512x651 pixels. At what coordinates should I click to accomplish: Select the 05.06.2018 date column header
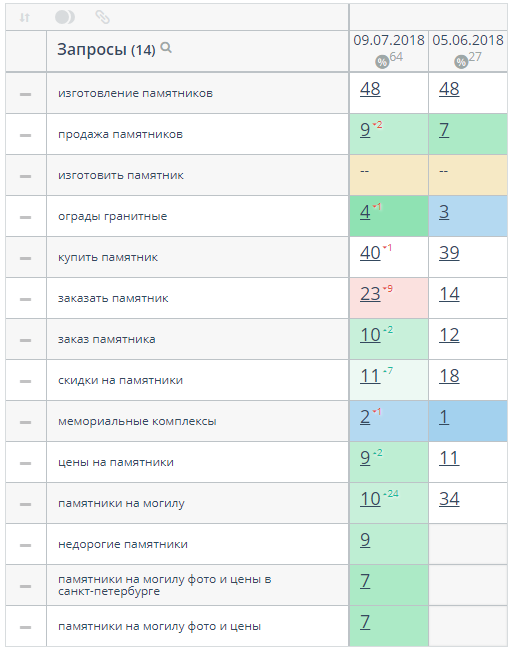(x=468, y=40)
